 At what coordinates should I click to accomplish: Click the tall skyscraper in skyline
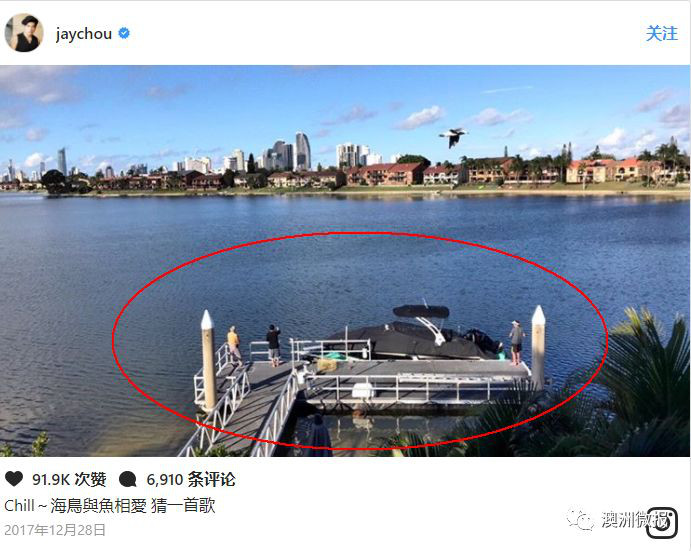tap(303, 151)
